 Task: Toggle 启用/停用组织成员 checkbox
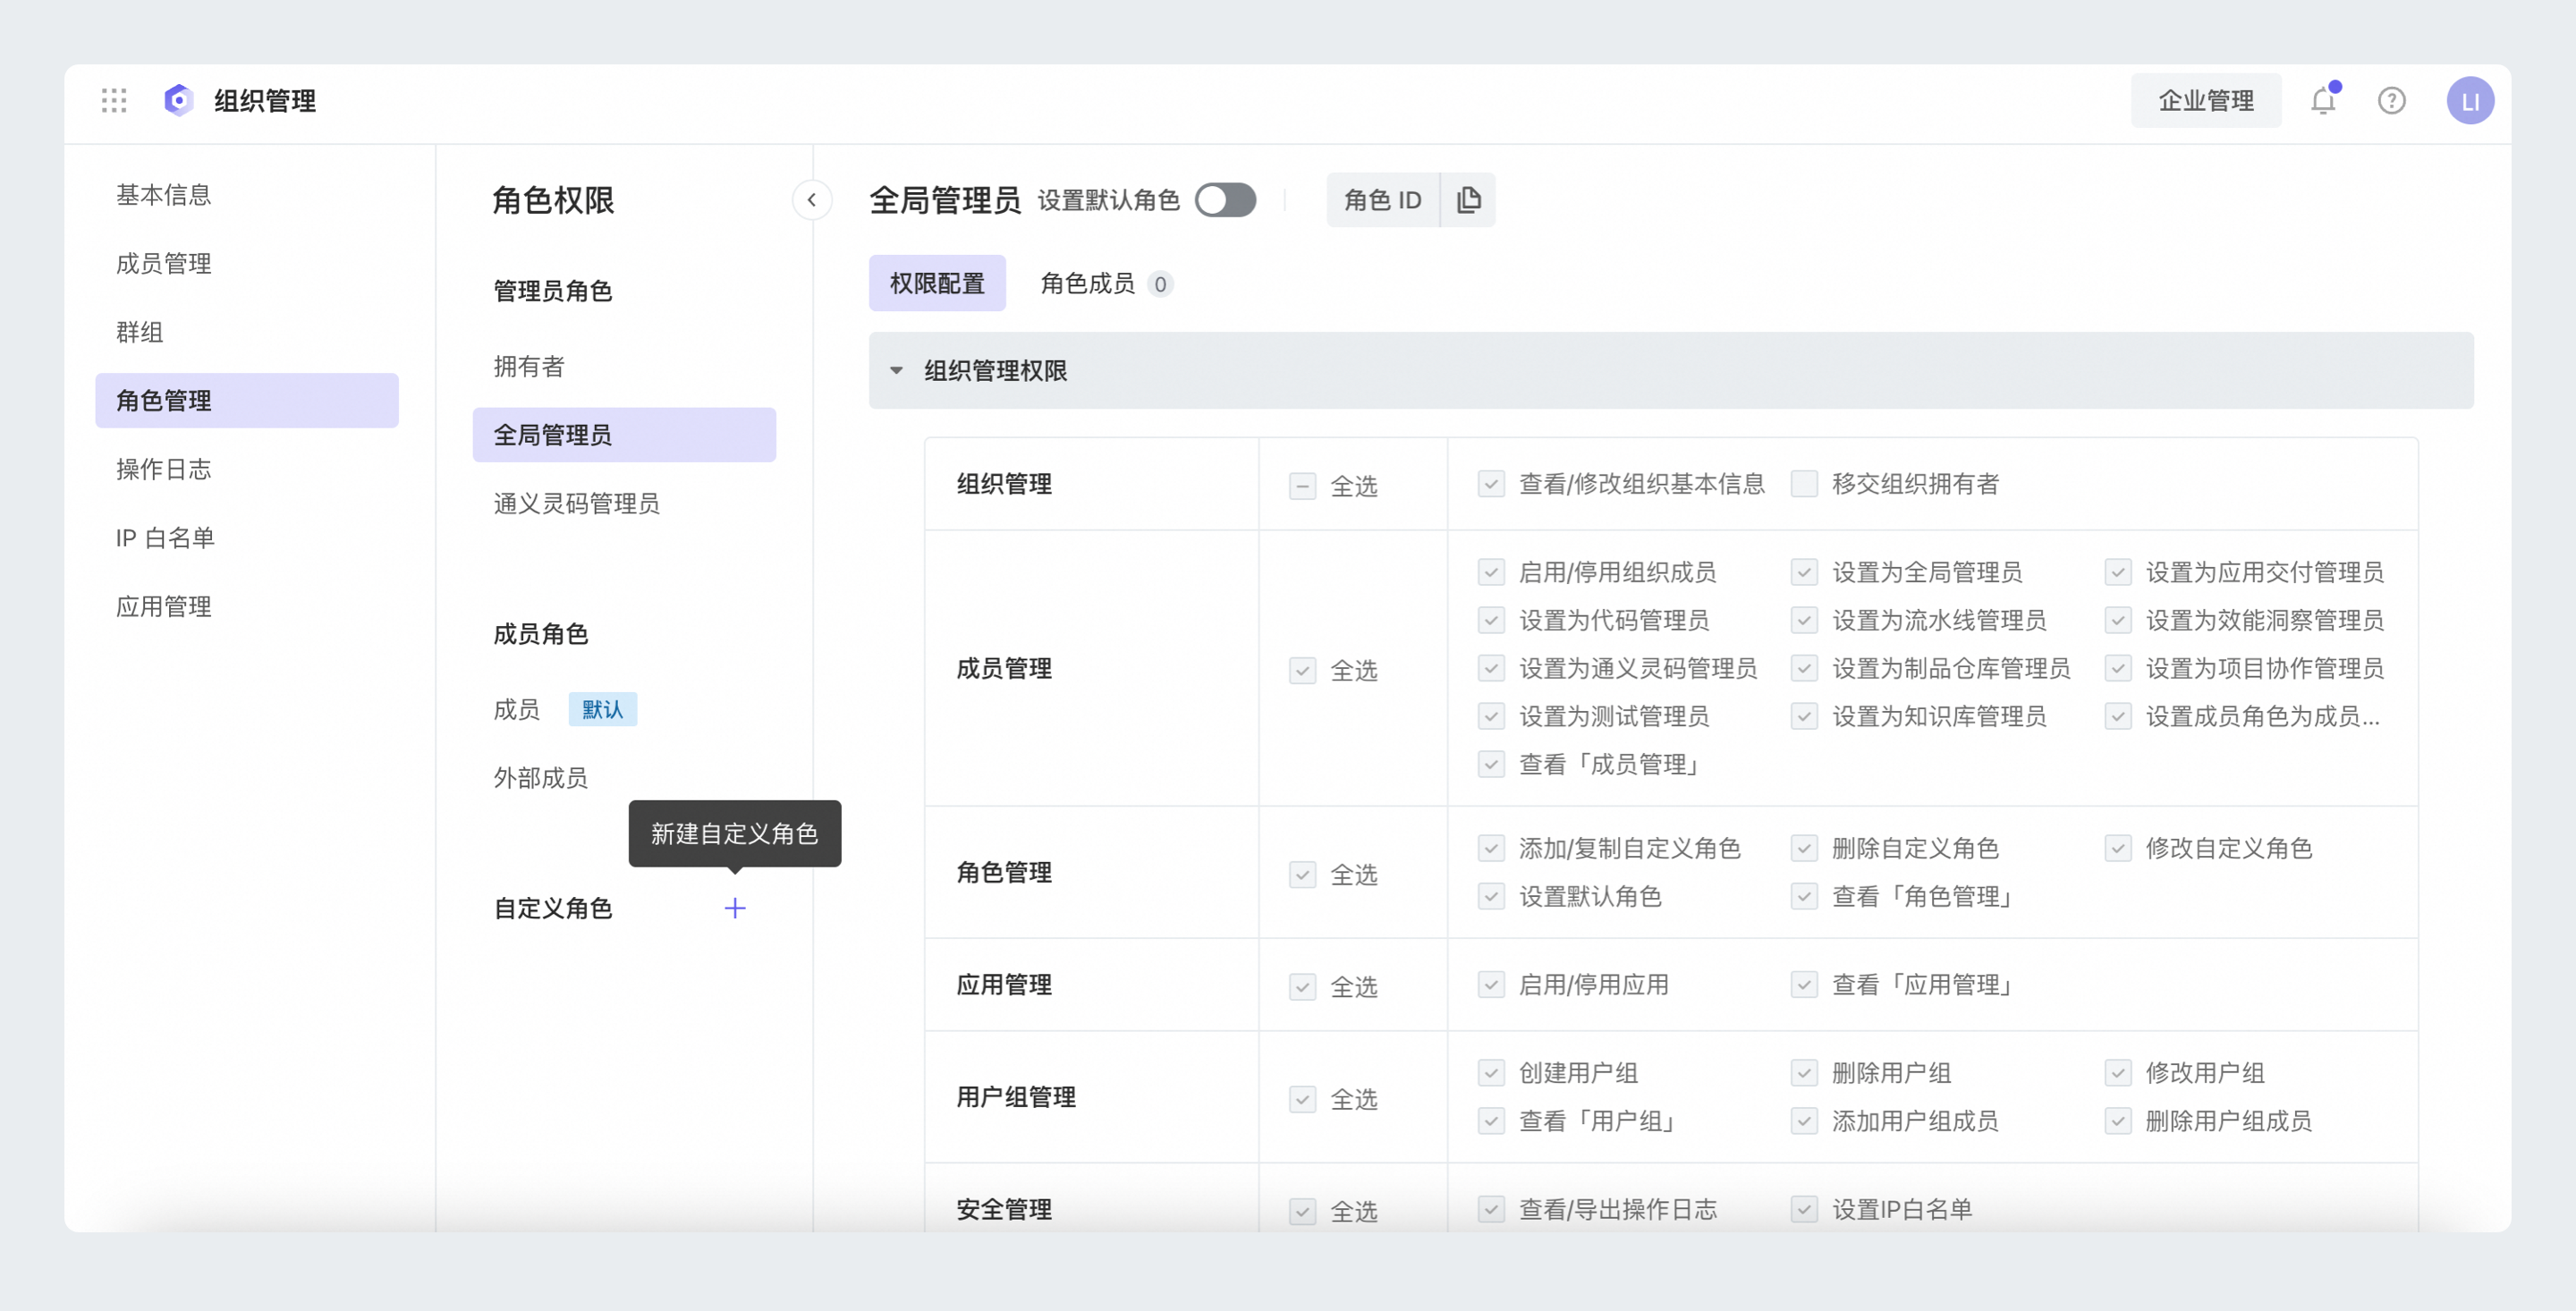point(1491,572)
